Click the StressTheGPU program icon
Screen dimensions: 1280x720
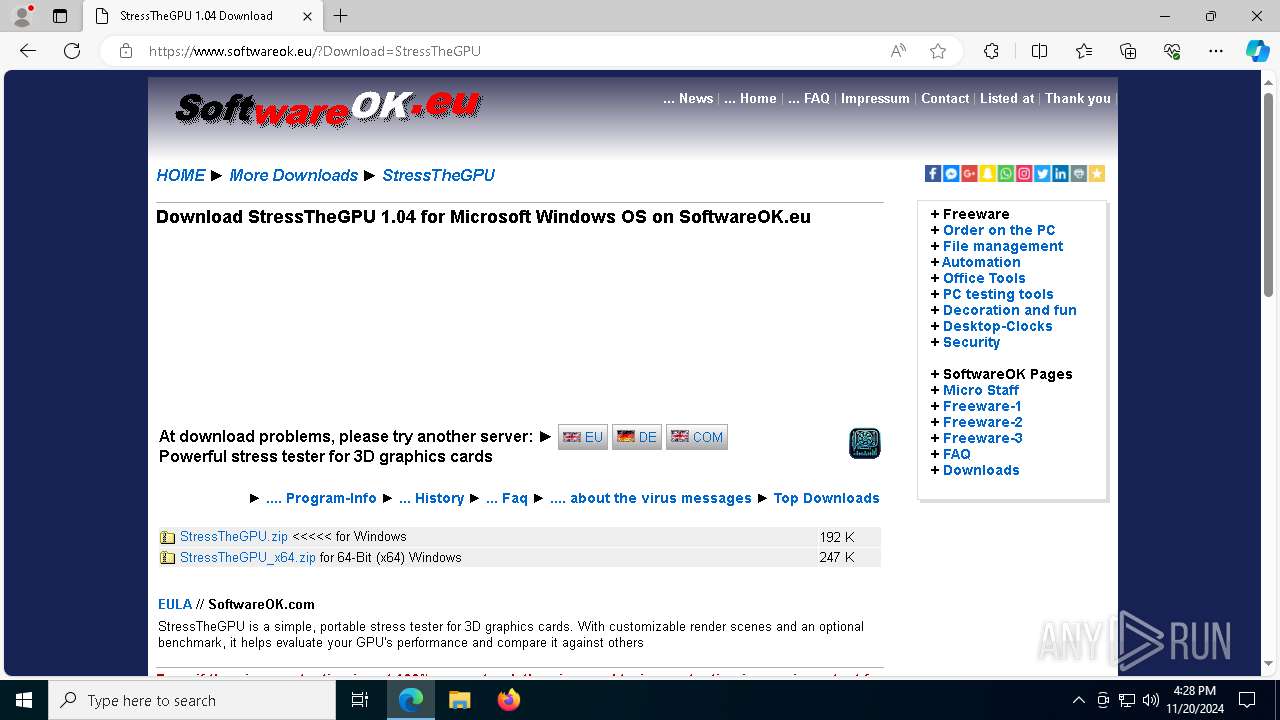pos(865,443)
